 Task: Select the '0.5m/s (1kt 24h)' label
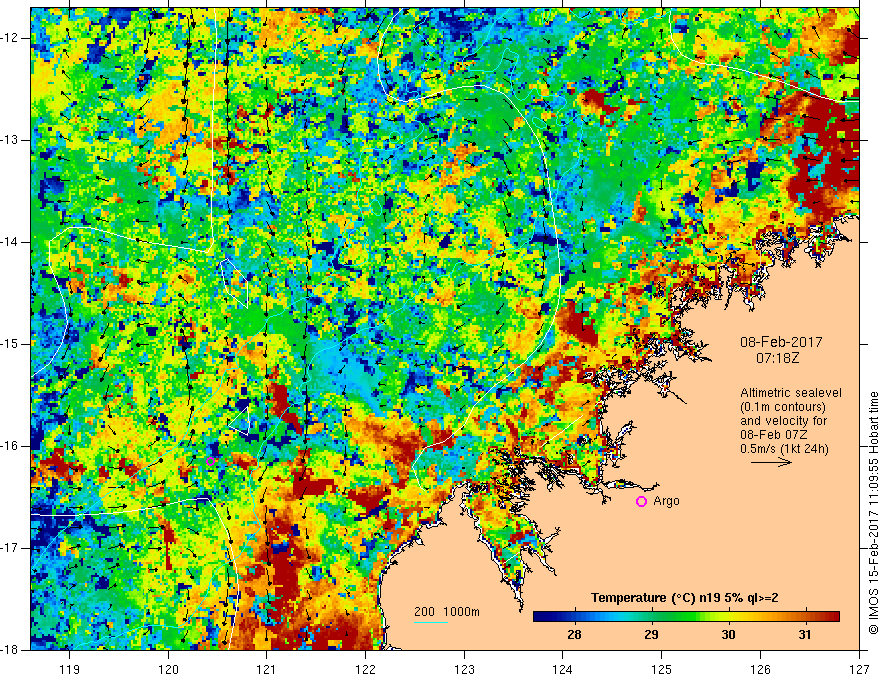(784, 449)
